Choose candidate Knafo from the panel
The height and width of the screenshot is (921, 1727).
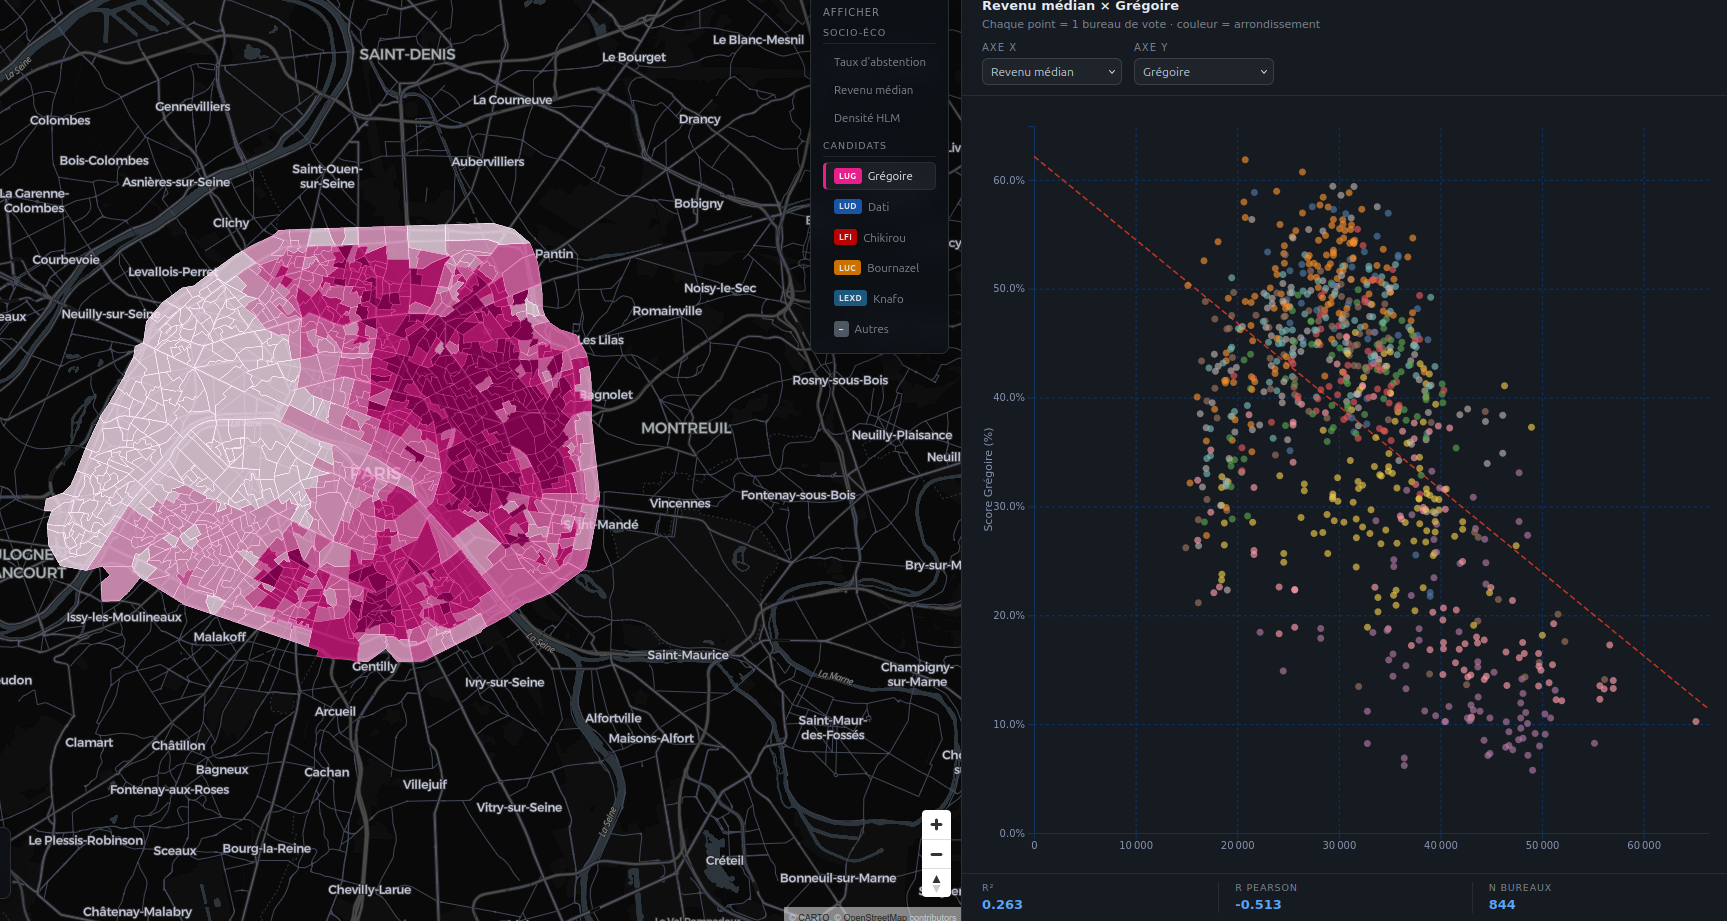tap(887, 299)
